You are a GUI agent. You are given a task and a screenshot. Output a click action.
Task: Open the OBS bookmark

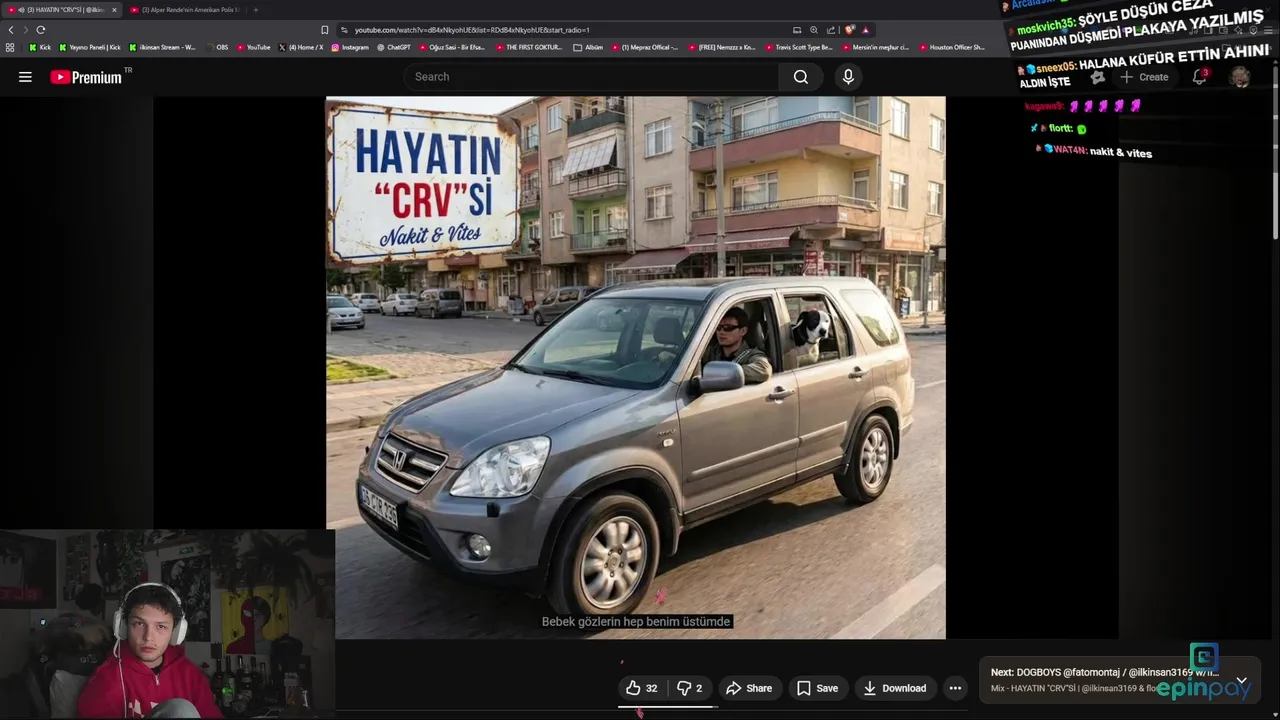(217, 47)
